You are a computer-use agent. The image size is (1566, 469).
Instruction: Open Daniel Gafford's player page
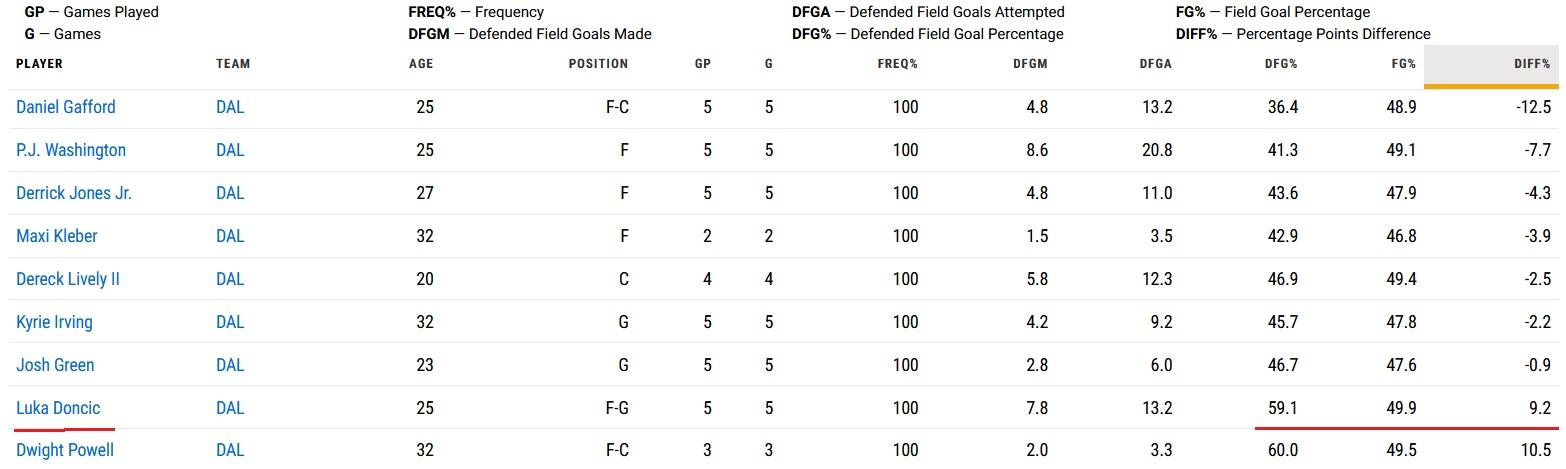(66, 107)
